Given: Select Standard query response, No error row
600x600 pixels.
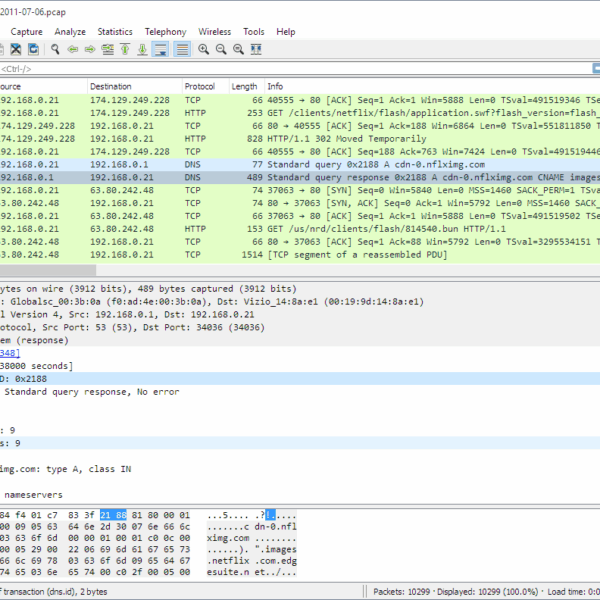Looking at the screenshot, I should click(x=300, y=392).
